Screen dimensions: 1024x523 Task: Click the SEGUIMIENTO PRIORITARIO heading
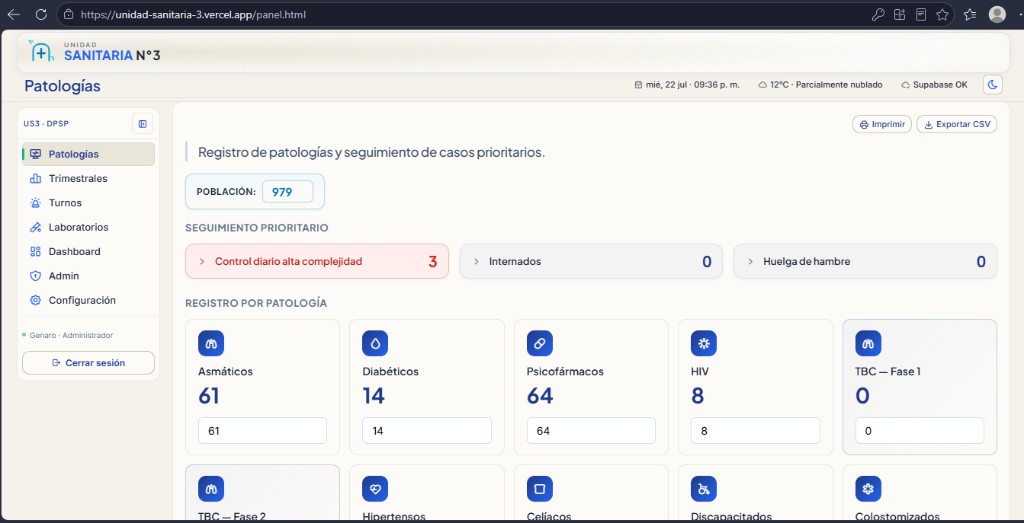coord(257,228)
